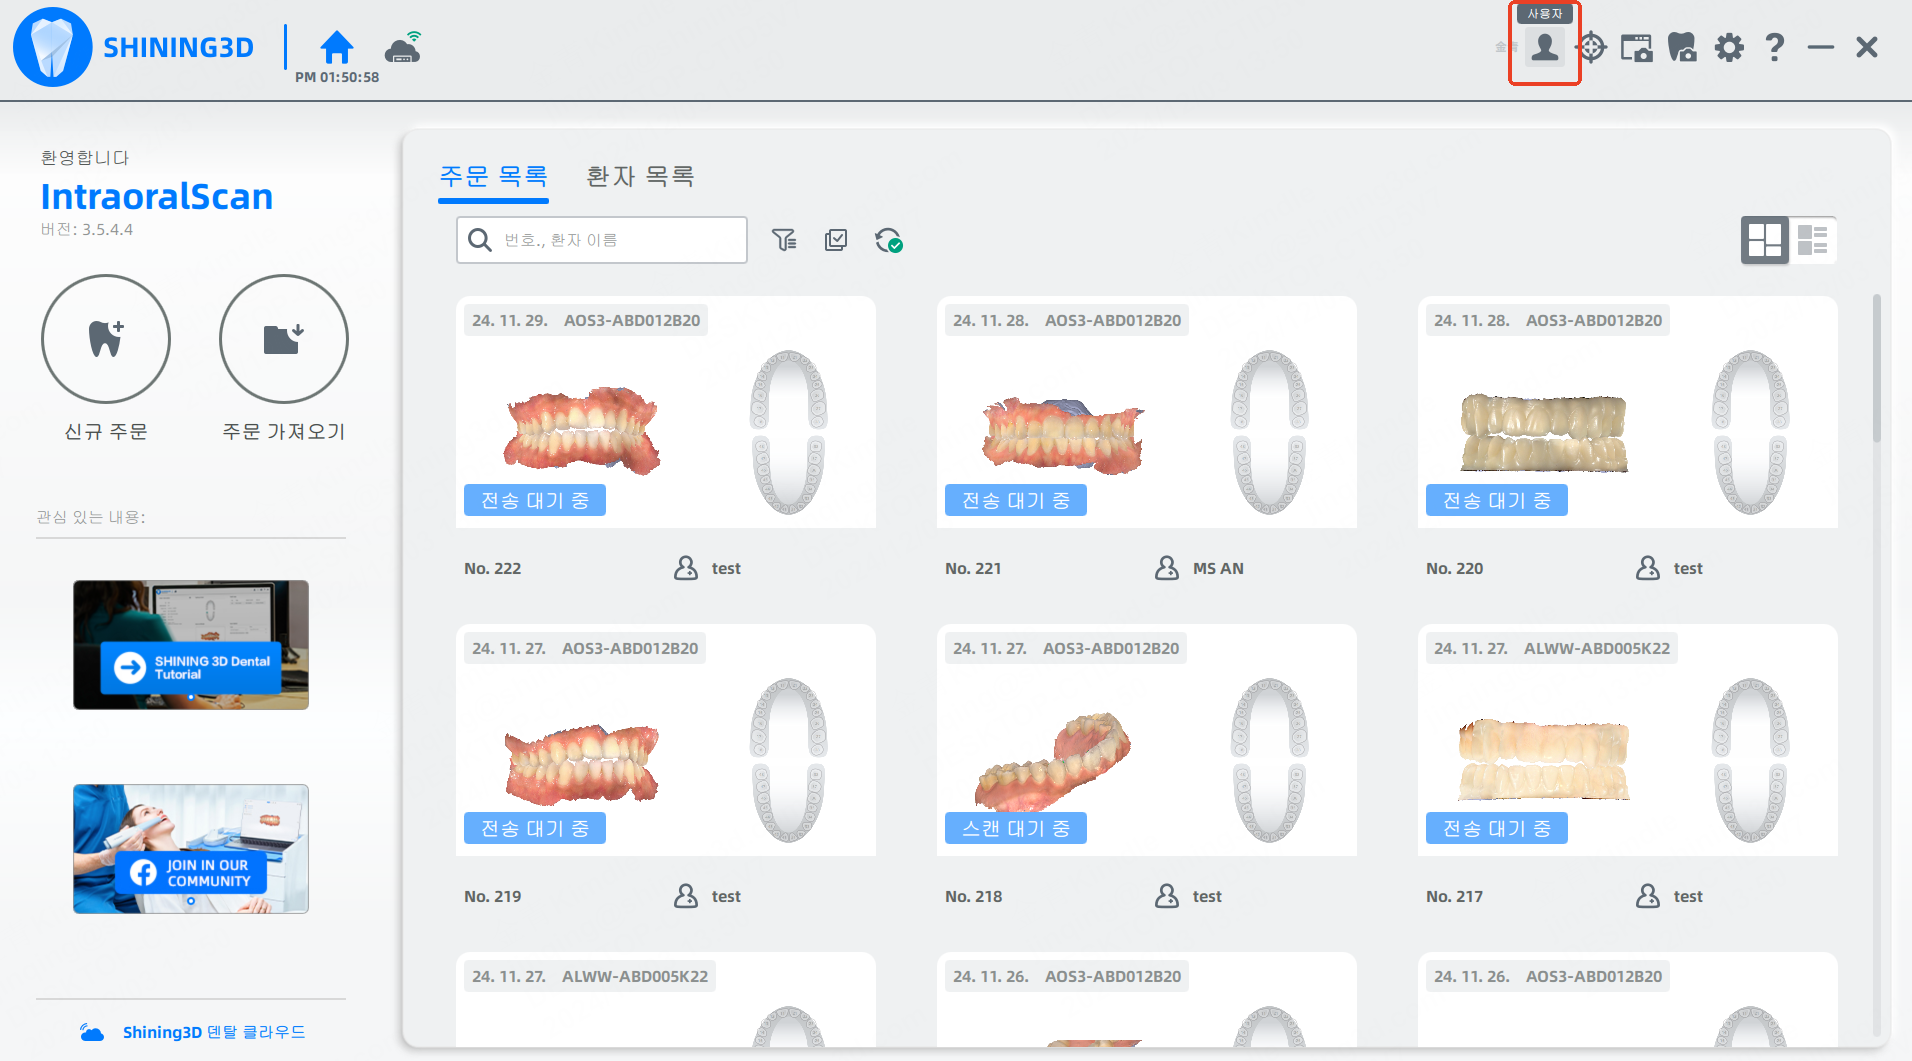The image size is (1912, 1061).
Task: Go to the Home screen icon
Action: click(x=337, y=47)
